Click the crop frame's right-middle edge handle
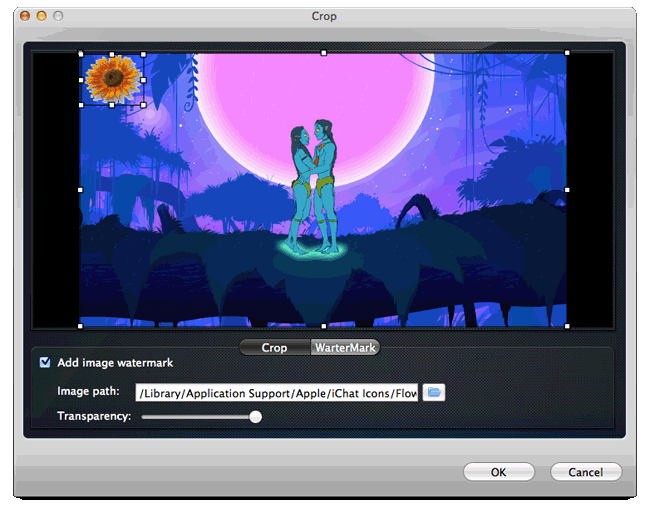The image size is (650, 517). (567, 190)
